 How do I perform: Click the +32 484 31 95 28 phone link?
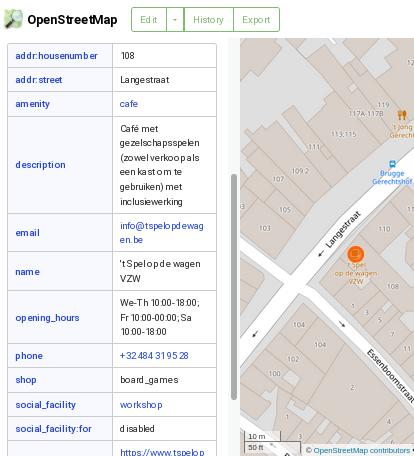(154, 356)
